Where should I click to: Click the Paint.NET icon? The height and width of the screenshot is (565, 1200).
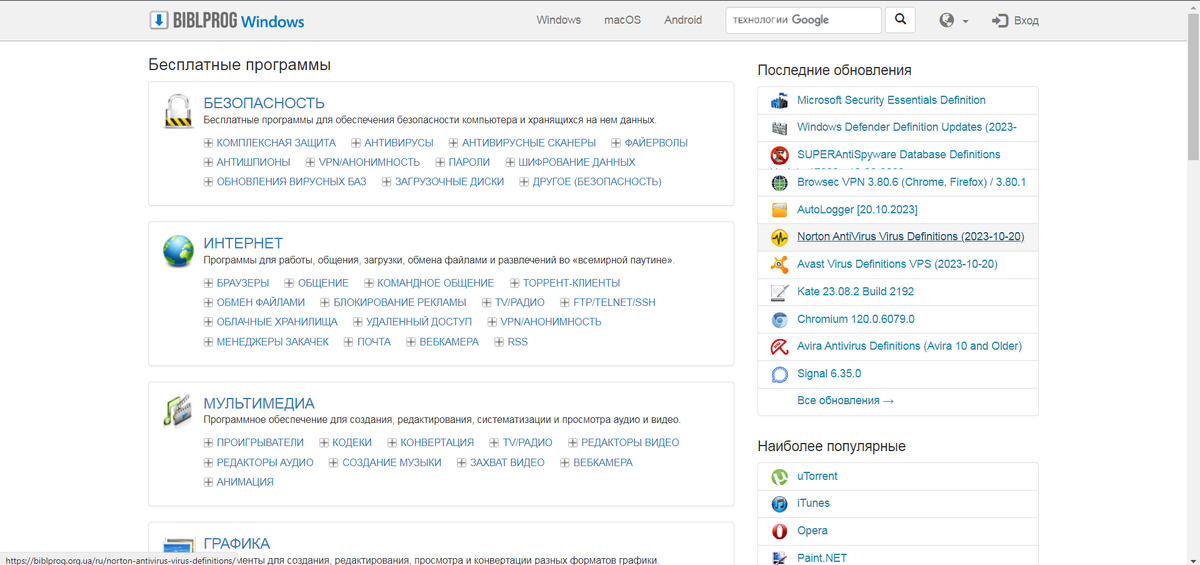[x=780, y=558]
